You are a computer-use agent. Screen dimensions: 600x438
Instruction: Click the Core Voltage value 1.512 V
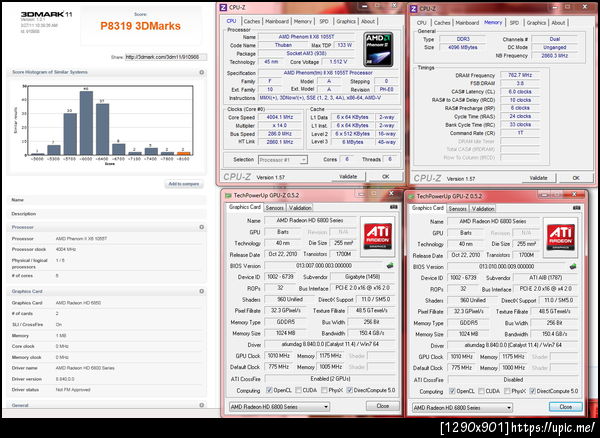click(338, 62)
